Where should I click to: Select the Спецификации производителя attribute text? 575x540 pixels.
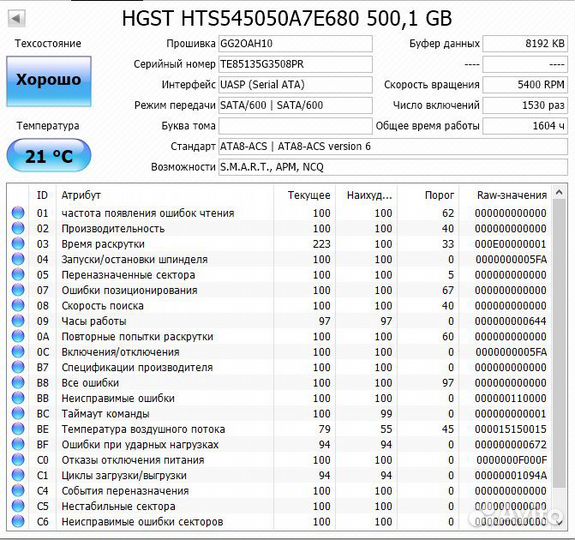pos(137,367)
